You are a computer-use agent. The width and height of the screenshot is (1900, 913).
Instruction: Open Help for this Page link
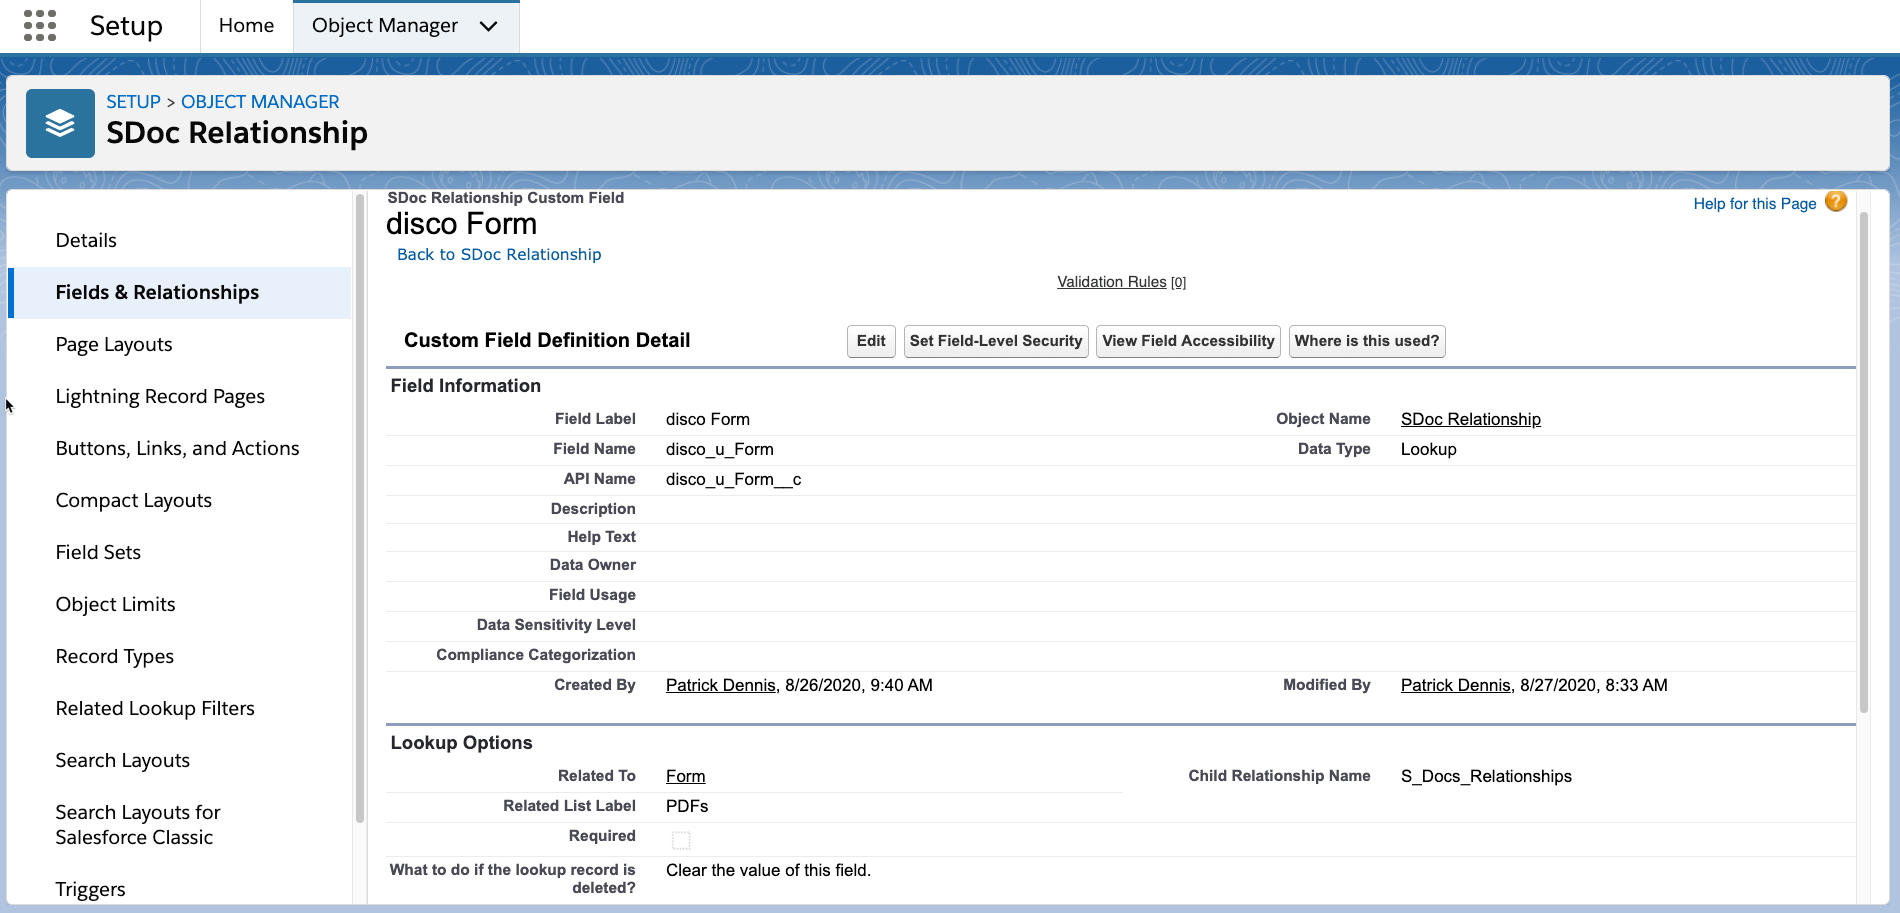(1754, 204)
